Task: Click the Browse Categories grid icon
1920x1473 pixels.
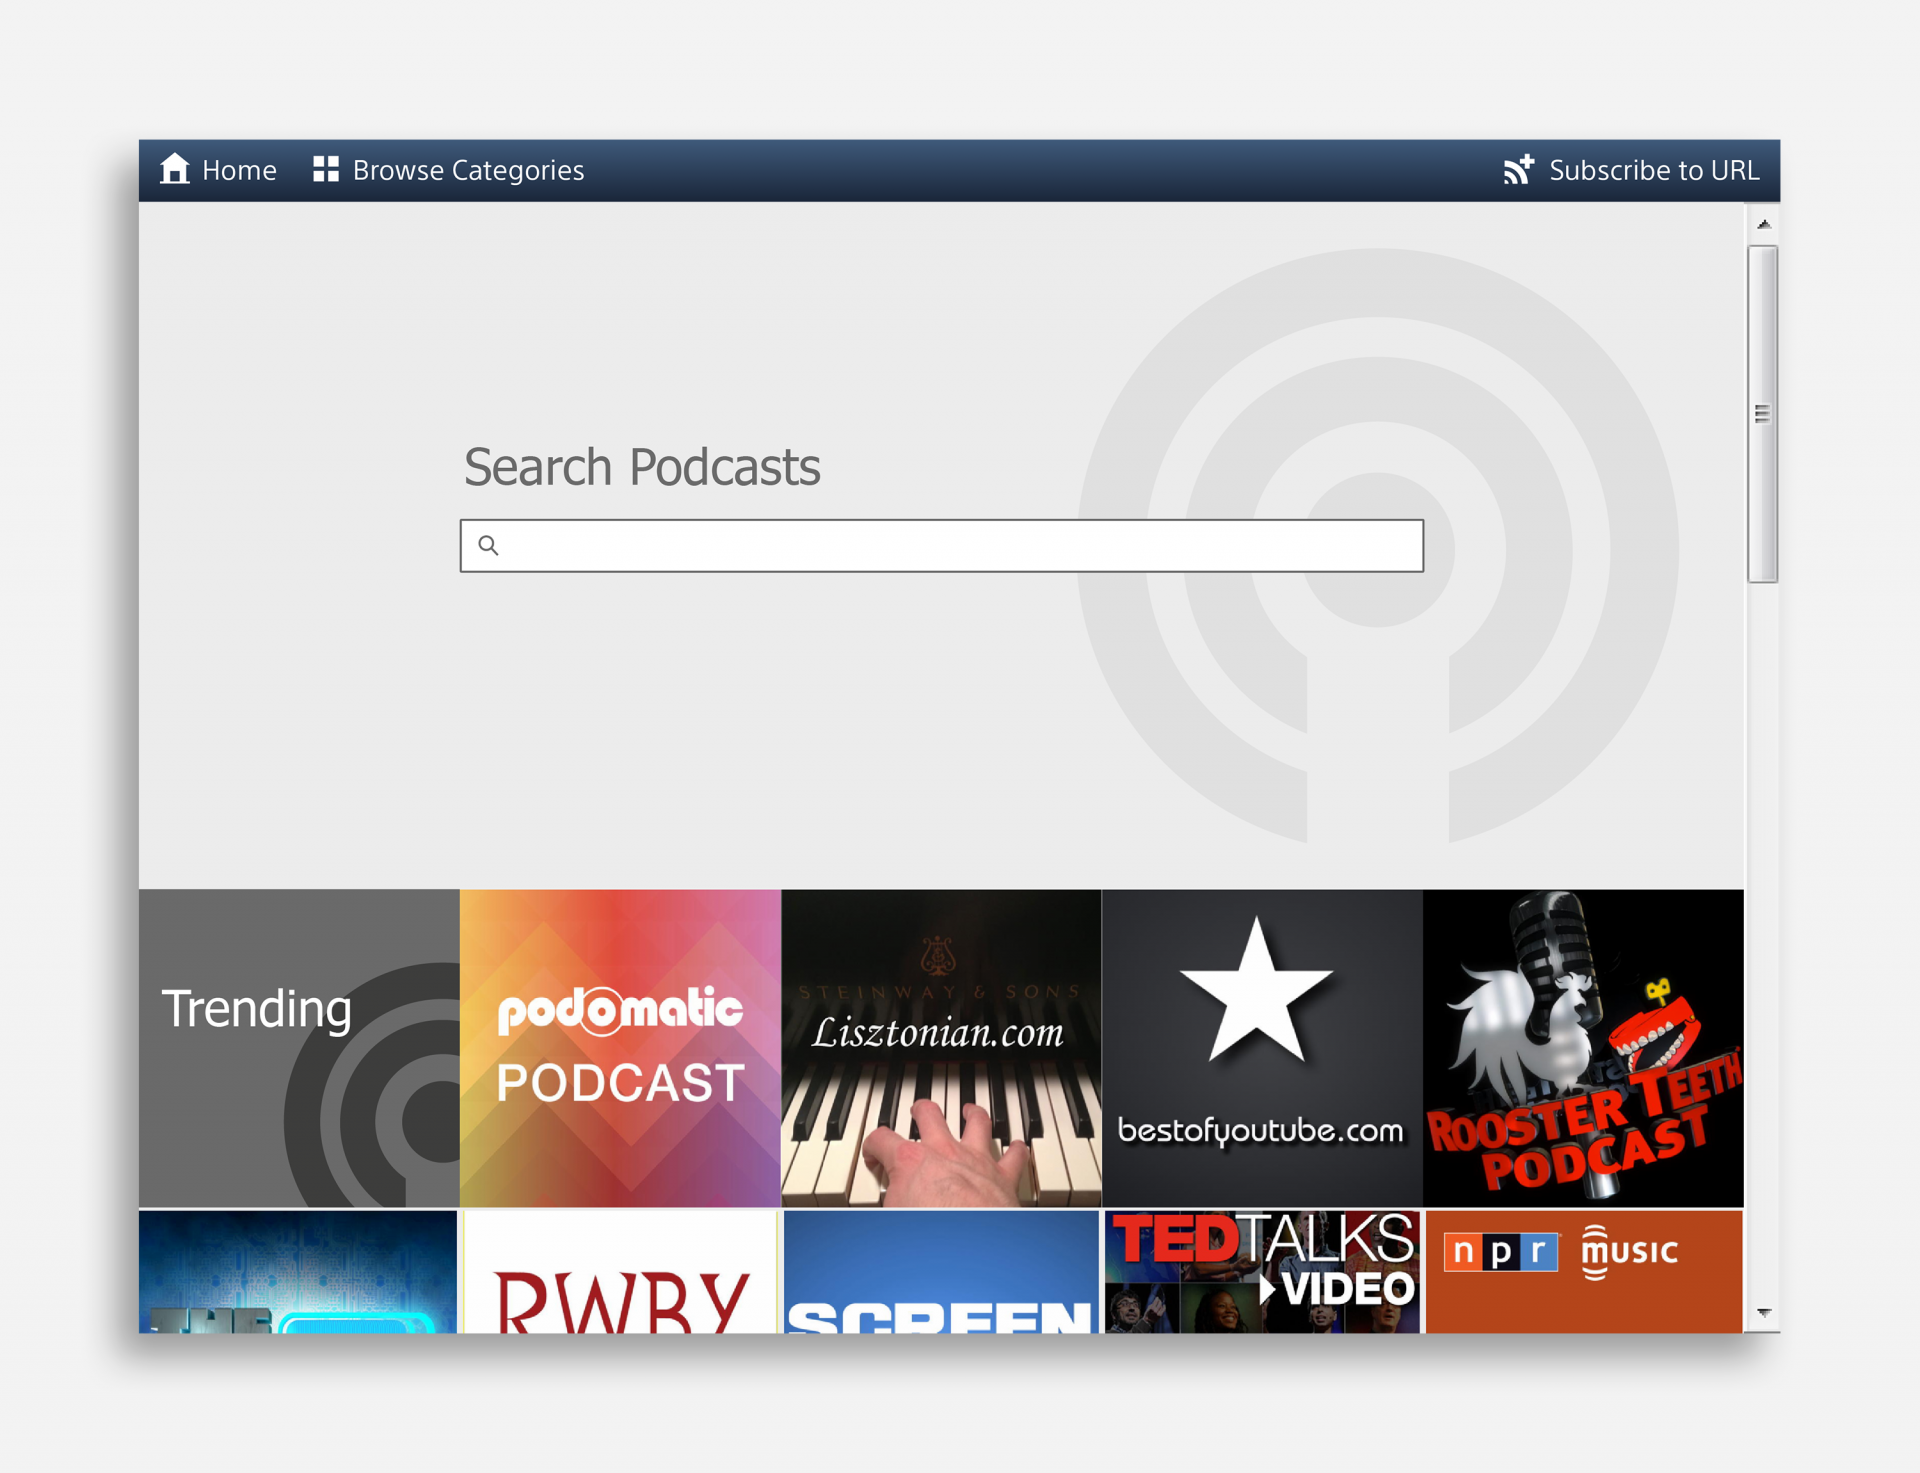Action: pyautogui.click(x=326, y=169)
